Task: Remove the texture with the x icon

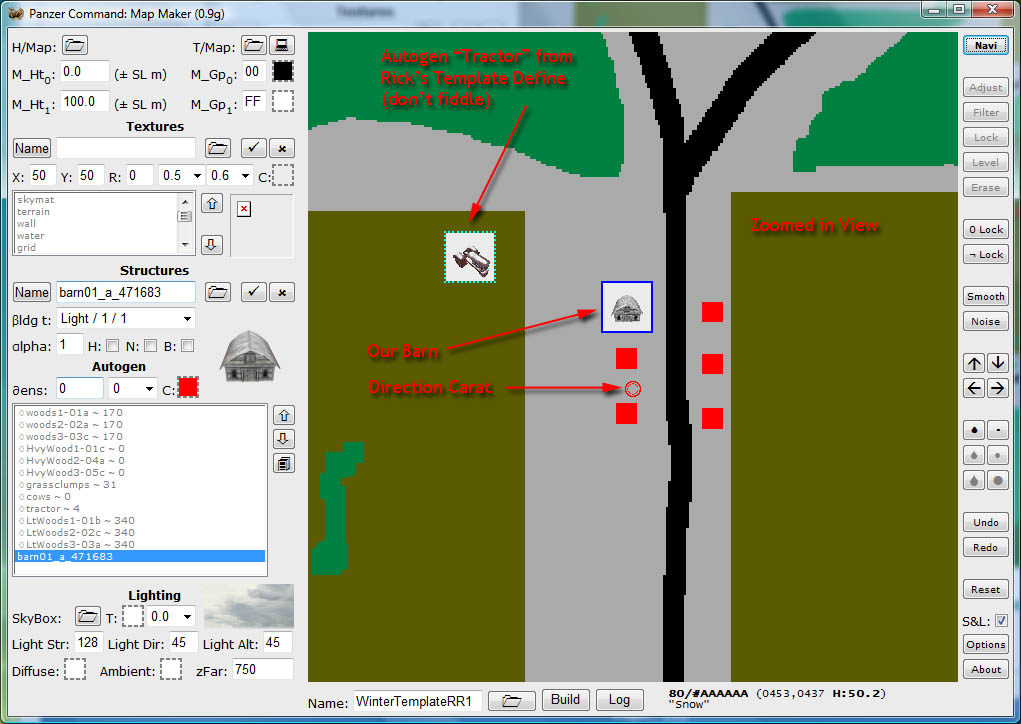Action: click(x=282, y=148)
